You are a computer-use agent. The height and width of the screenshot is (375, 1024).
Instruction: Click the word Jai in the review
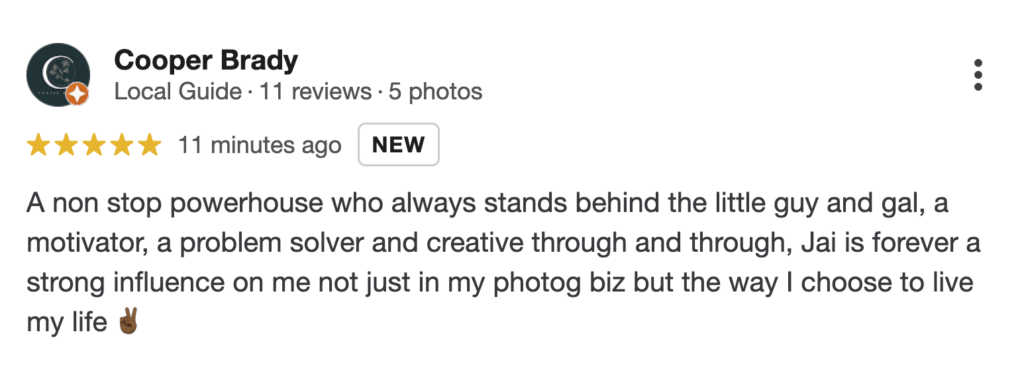click(x=788, y=244)
